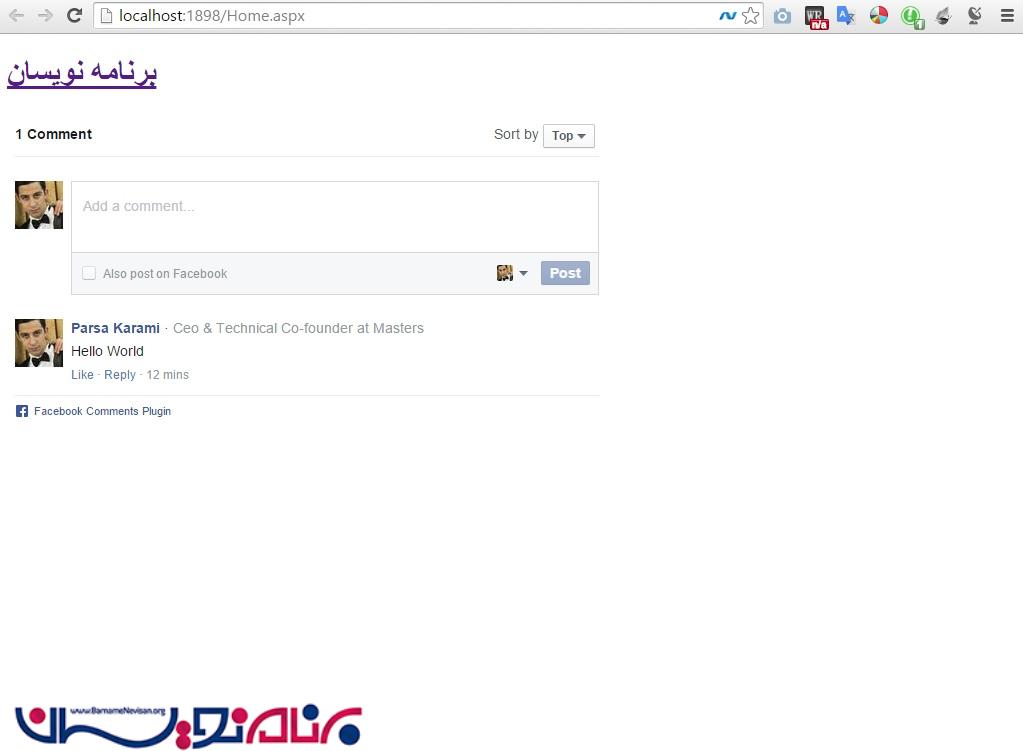Image resolution: width=1023 pixels, height=751 pixels.
Task: Reply to the Hello World comment
Action: click(120, 375)
